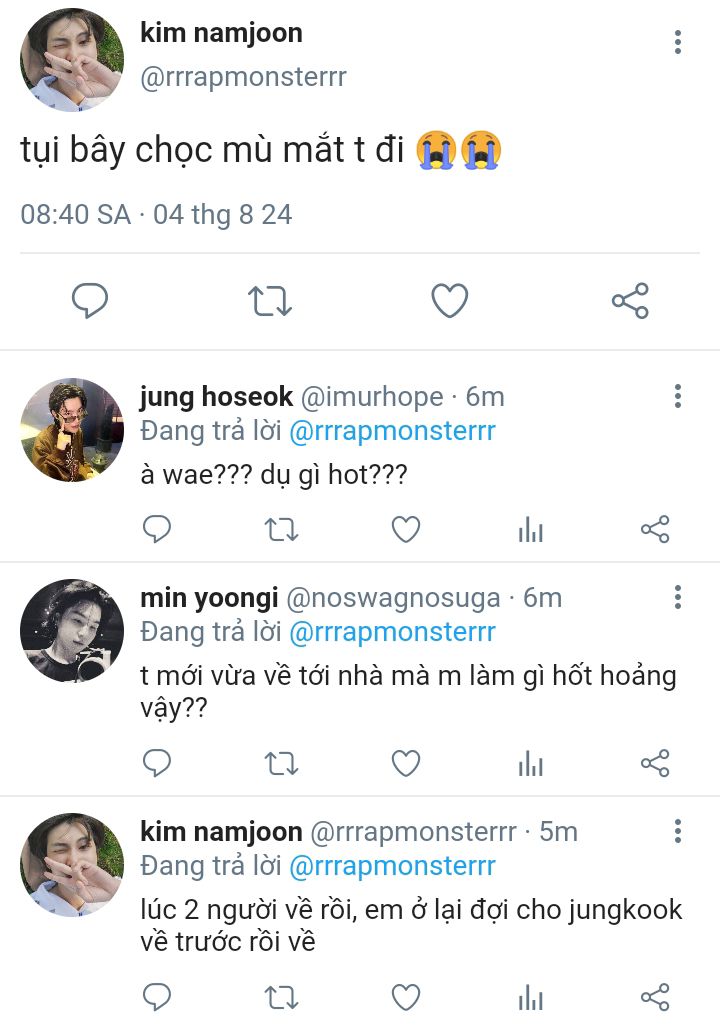The height and width of the screenshot is (1027, 720).
Task: Open @rrrapmonsterrr mention in jung hoseok's reply
Action: [392, 431]
